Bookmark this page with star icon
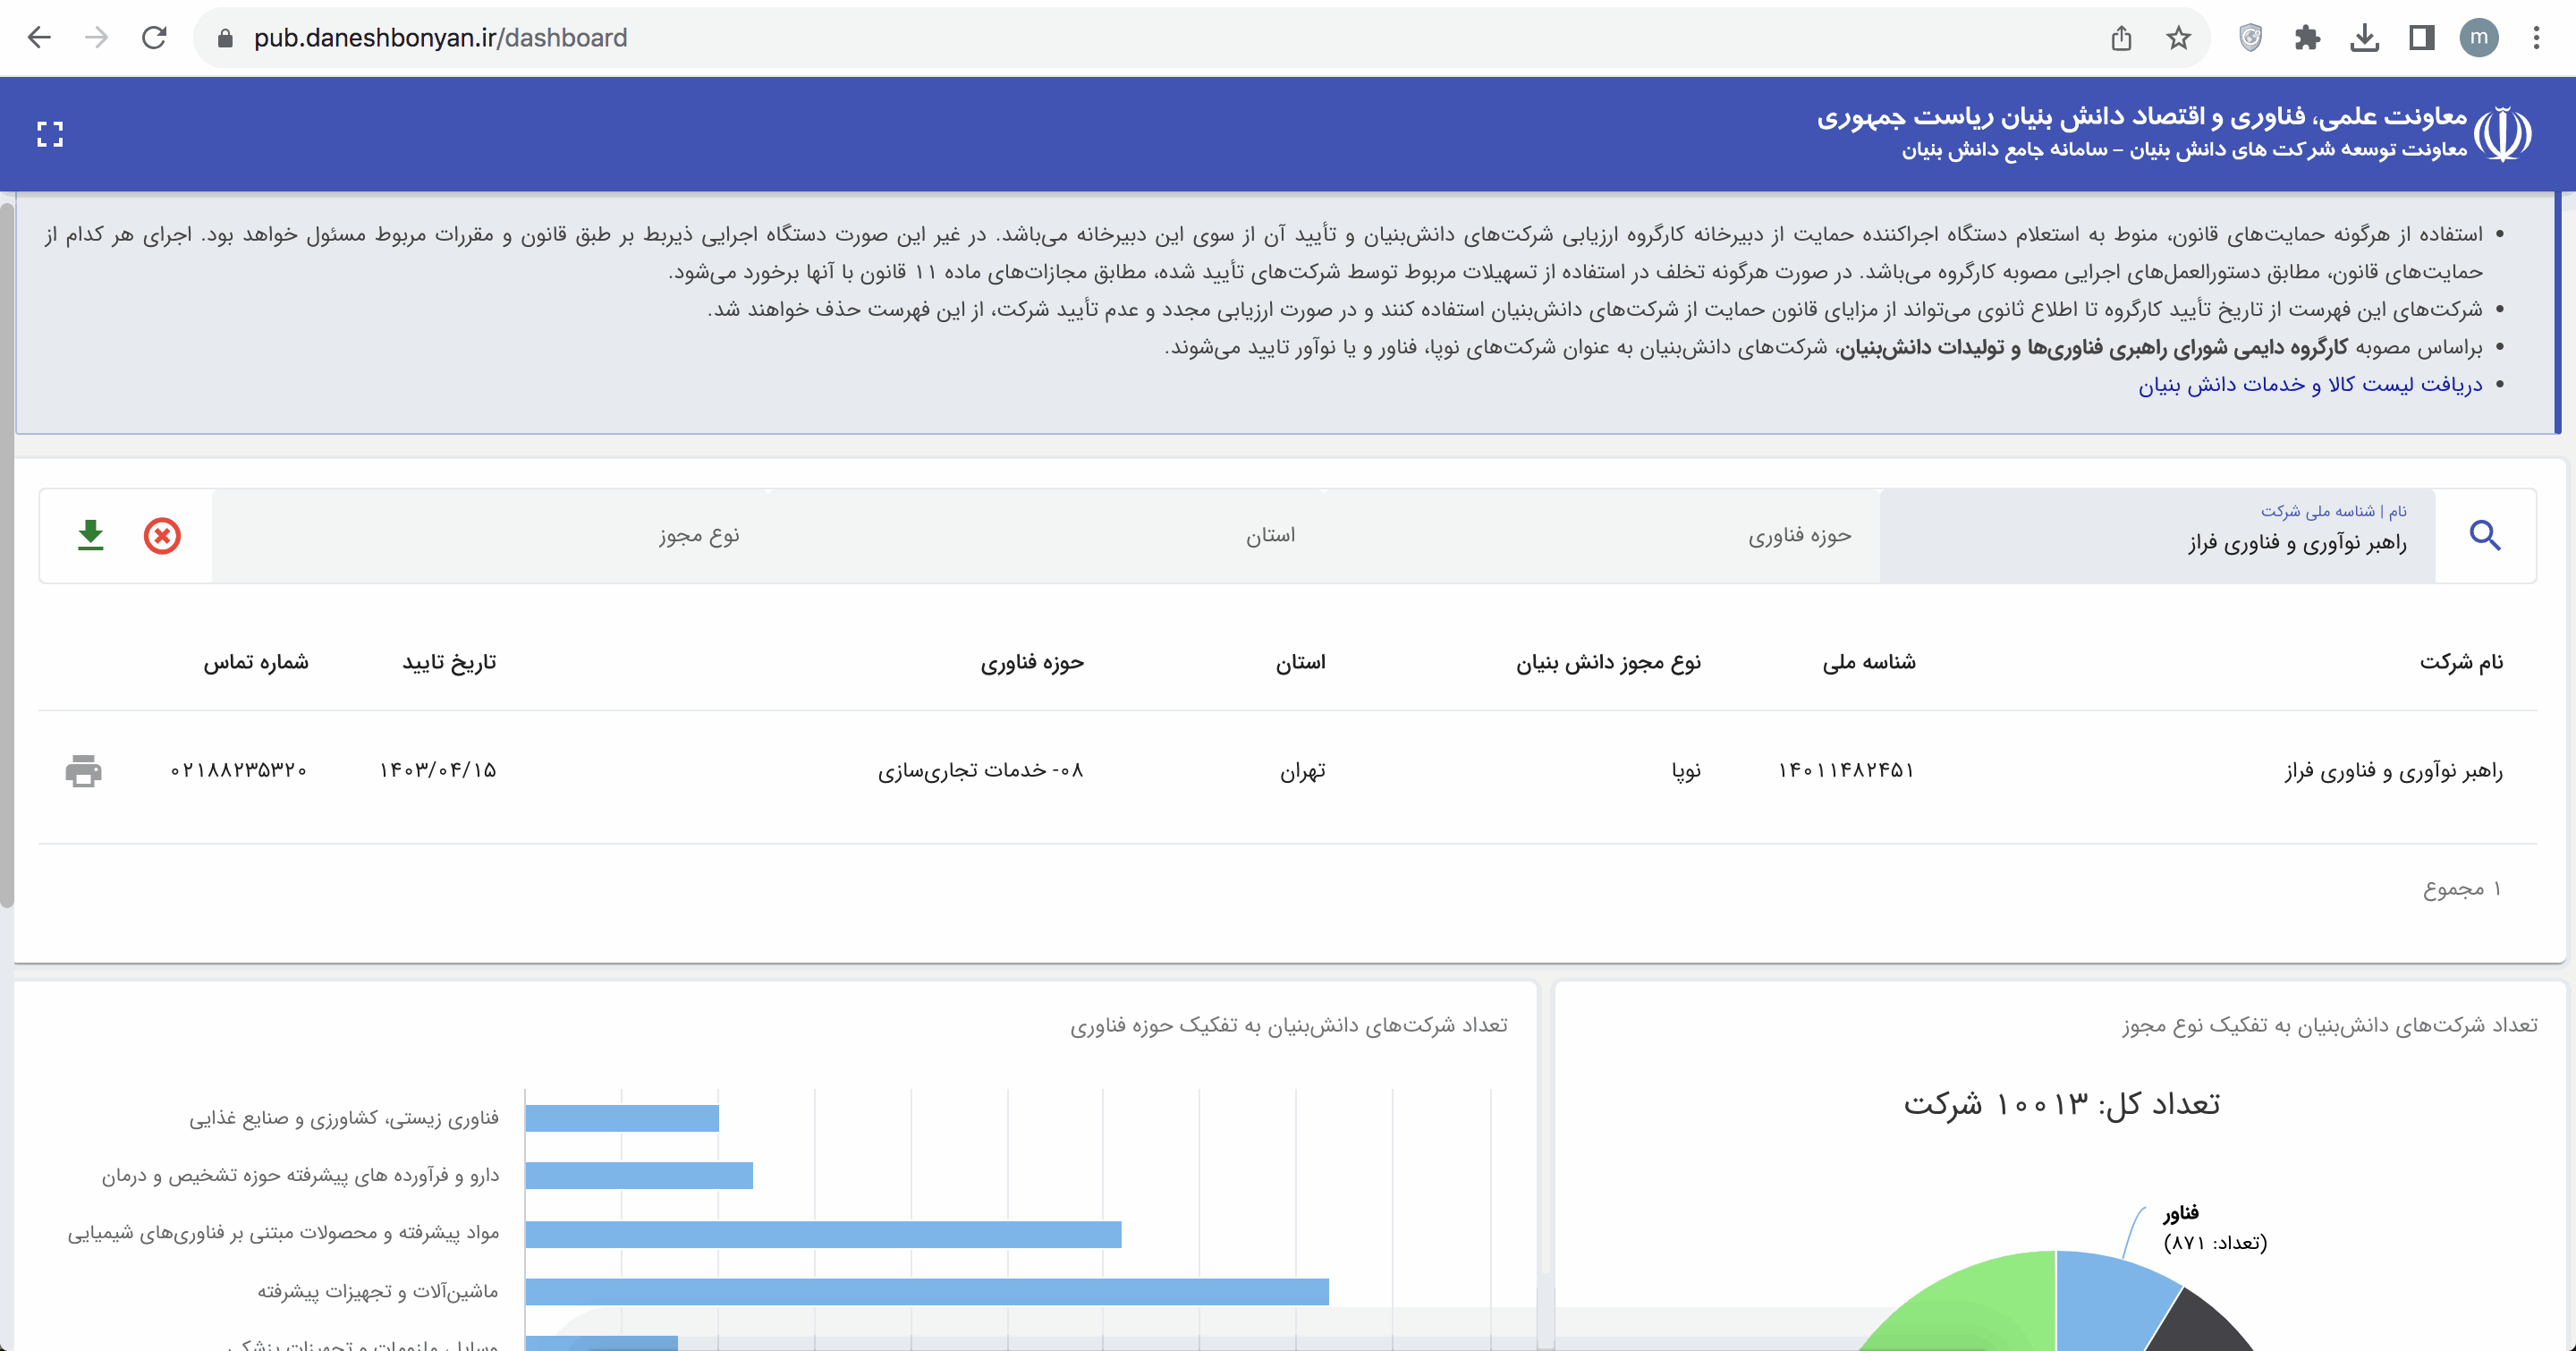The image size is (2576, 1351). coord(2178,38)
